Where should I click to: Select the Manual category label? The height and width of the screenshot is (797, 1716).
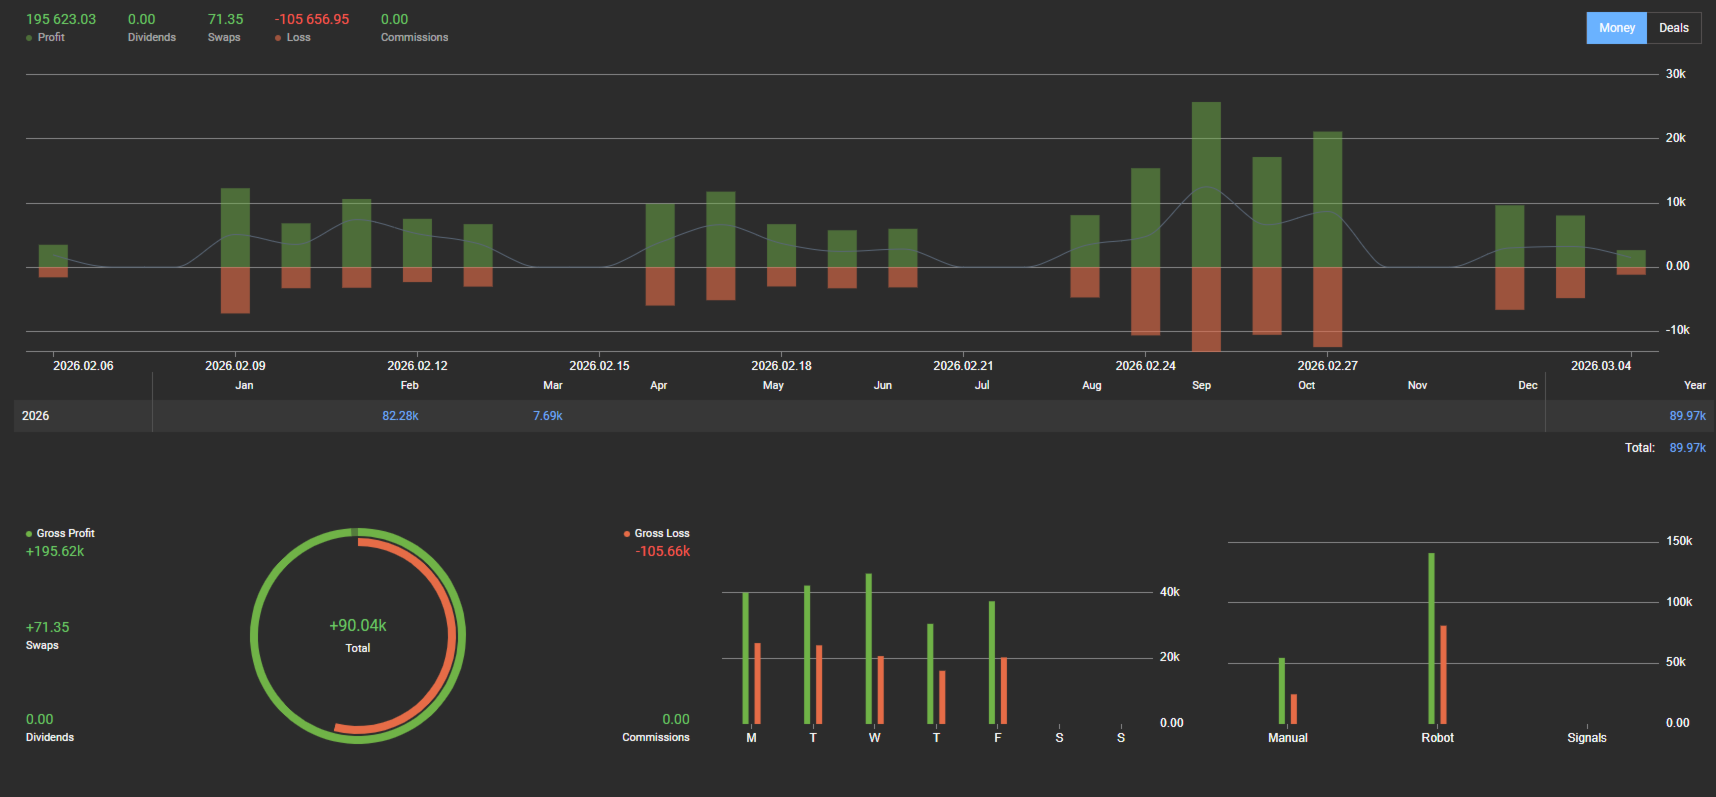(x=1288, y=738)
